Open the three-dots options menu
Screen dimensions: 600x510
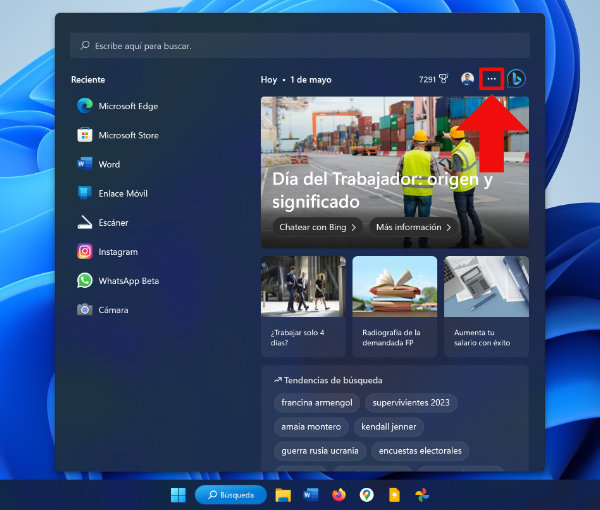491,79
